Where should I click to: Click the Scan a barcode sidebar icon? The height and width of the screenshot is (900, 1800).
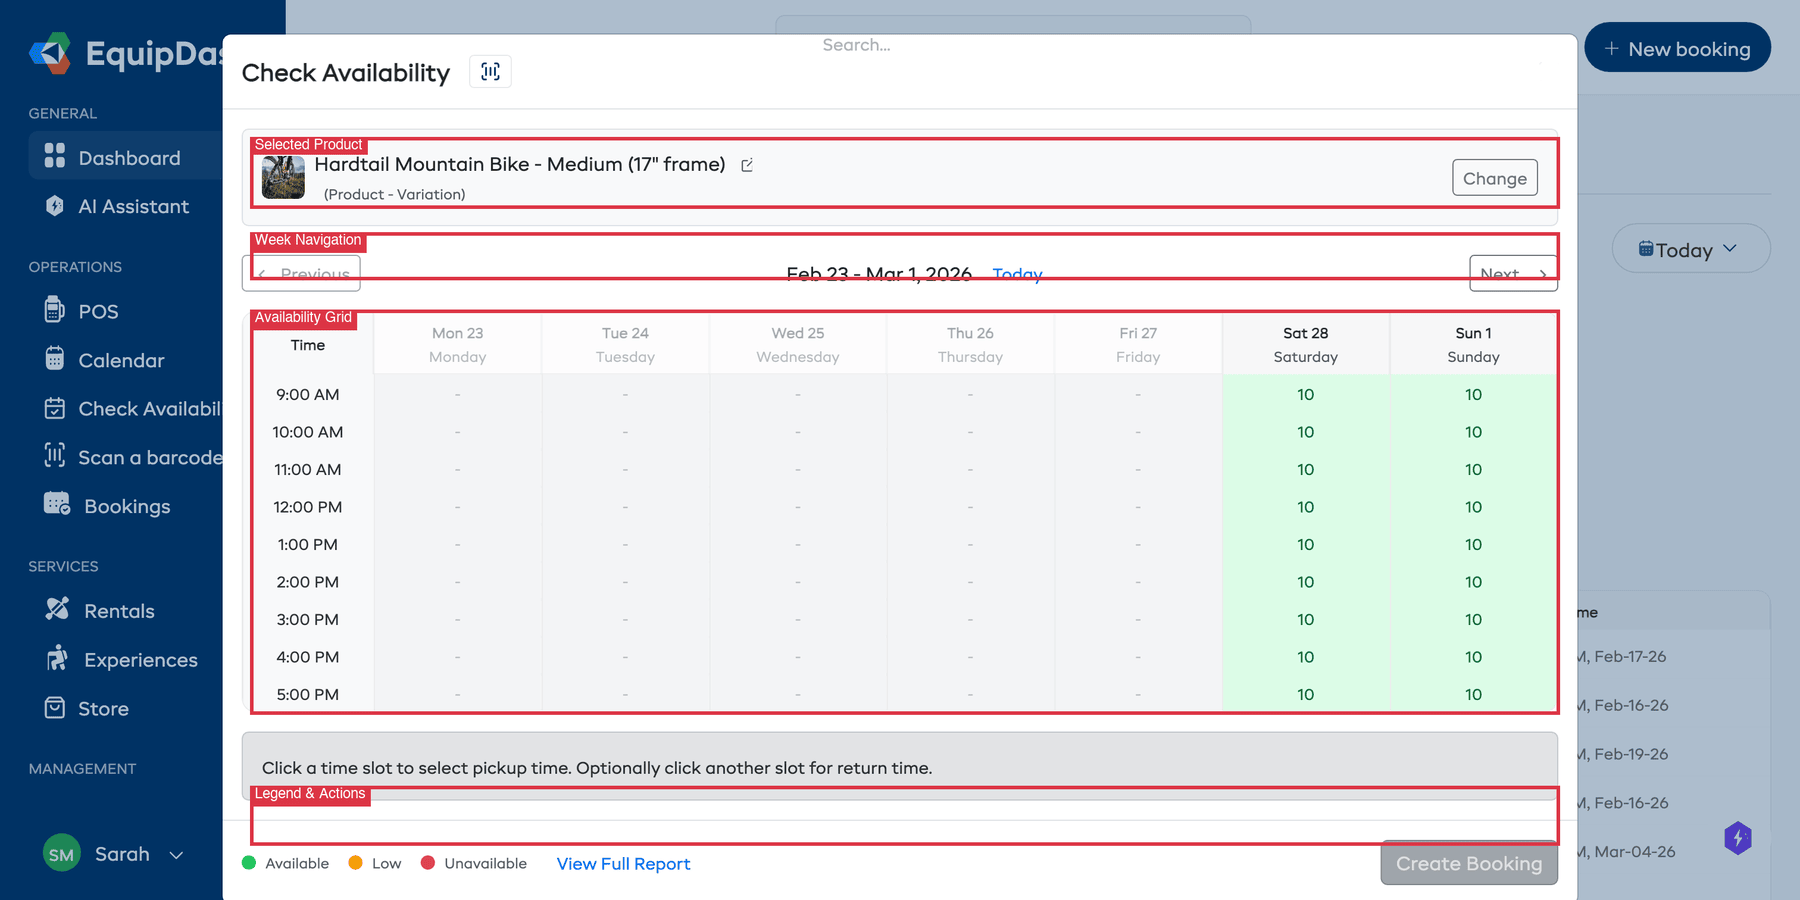55,456
